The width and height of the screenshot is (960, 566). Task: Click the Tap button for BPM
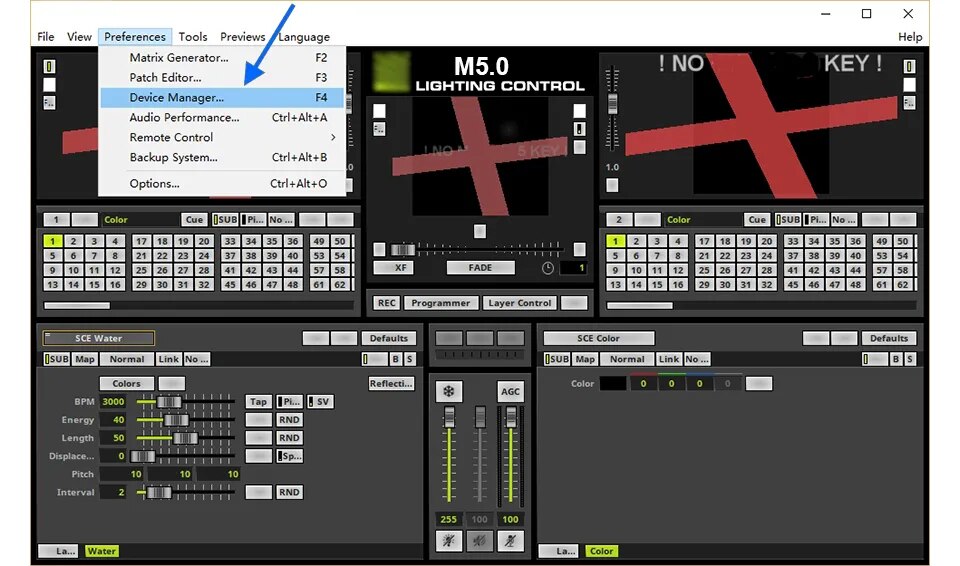(x=258, y=402)
